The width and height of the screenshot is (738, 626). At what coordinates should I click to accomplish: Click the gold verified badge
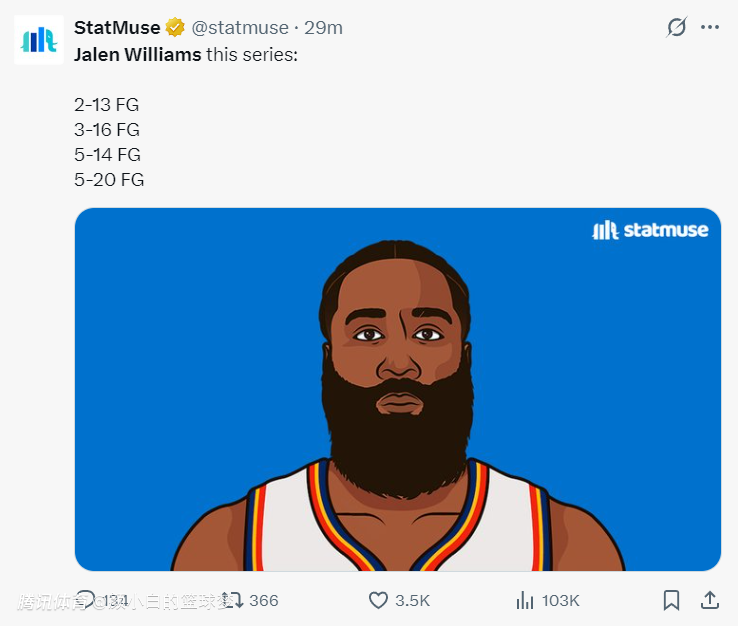pos(175,28)
